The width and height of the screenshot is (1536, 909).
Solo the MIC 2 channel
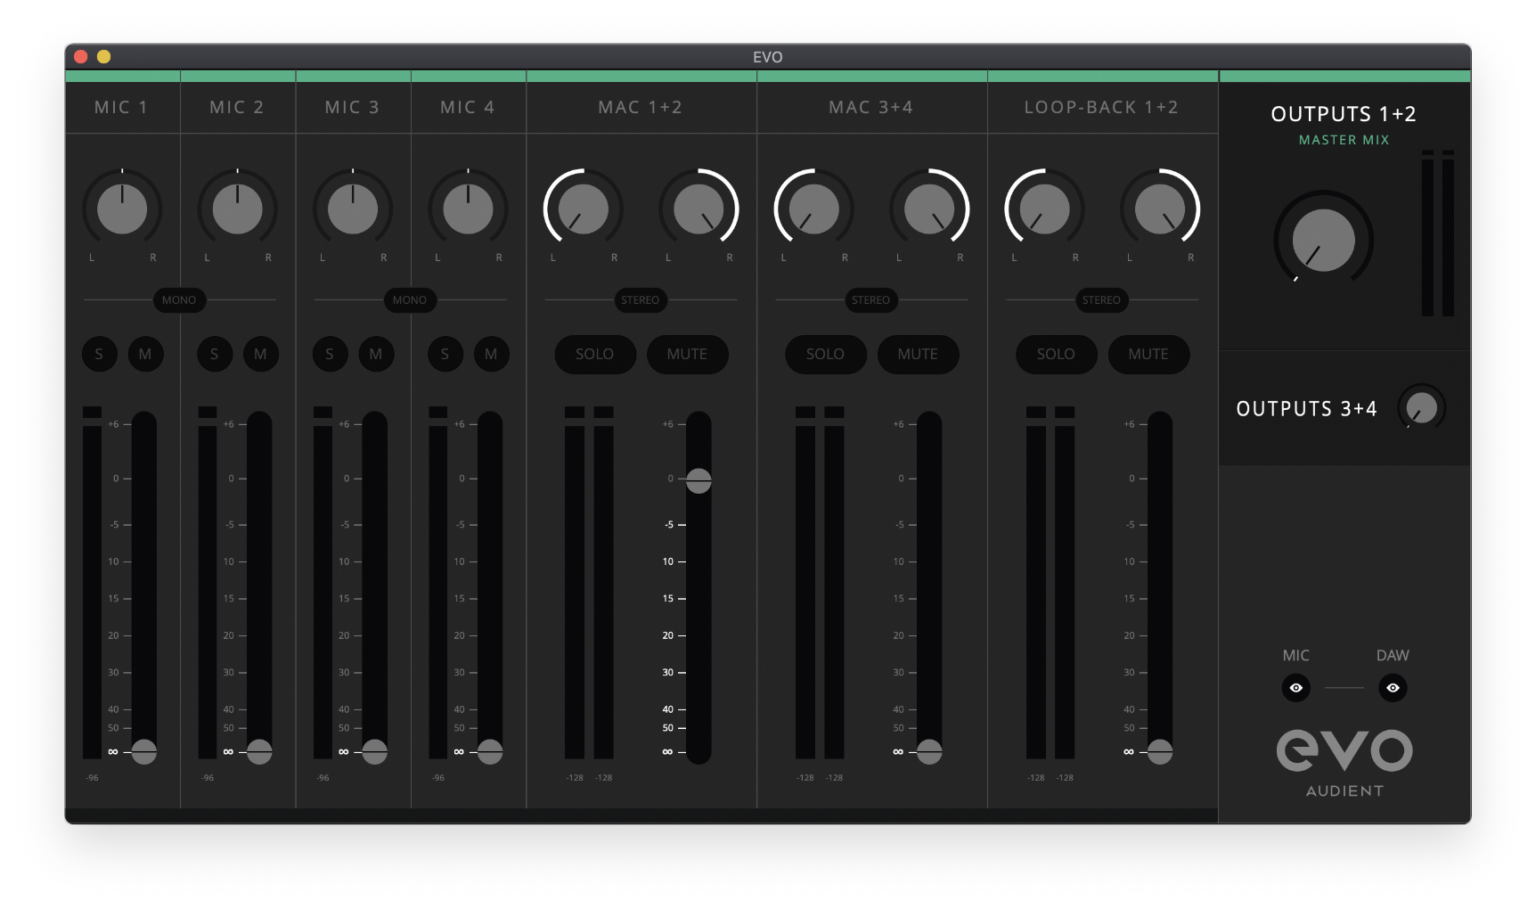point(214,354)
